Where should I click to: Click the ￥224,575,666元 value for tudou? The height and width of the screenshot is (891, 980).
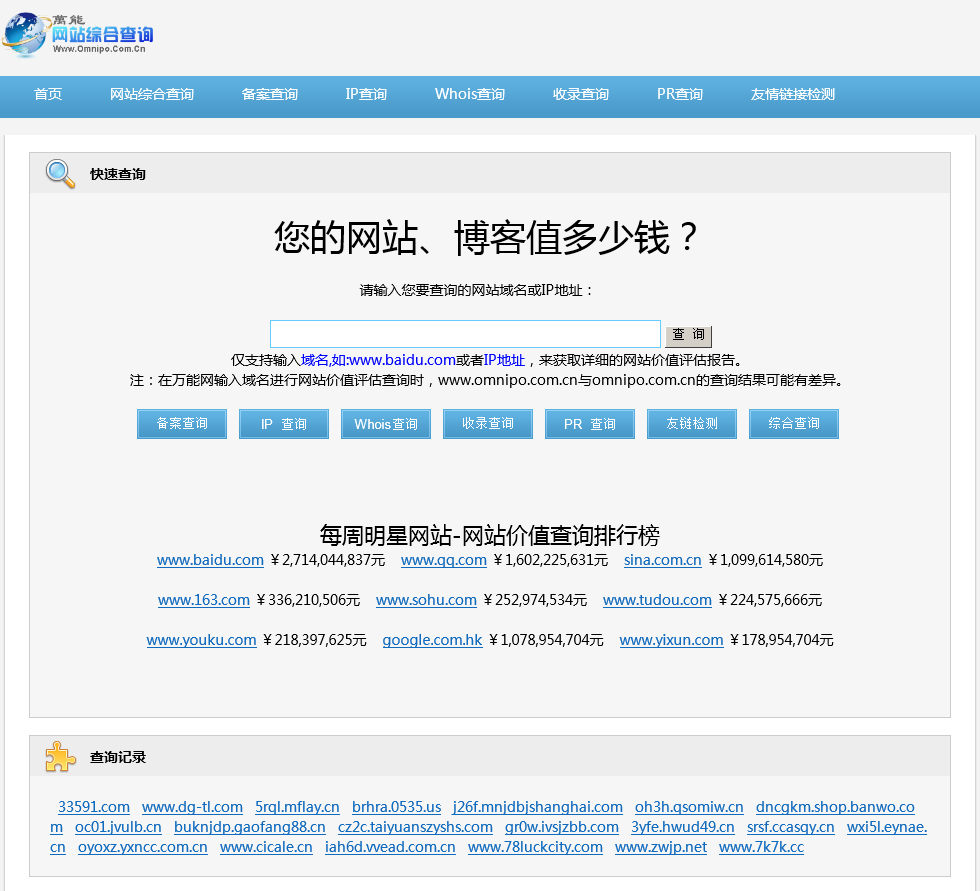pos(770,600)
